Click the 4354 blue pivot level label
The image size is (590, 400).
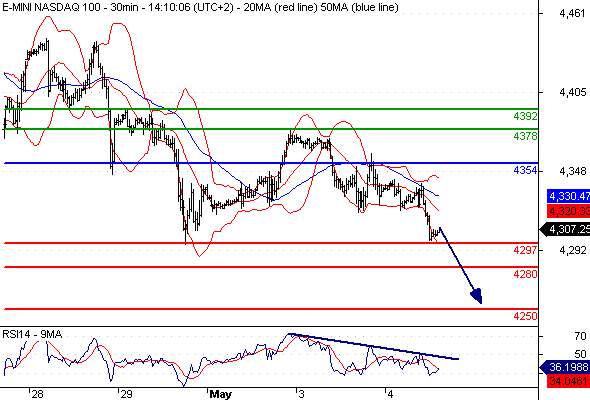click(x=525, y=170)
